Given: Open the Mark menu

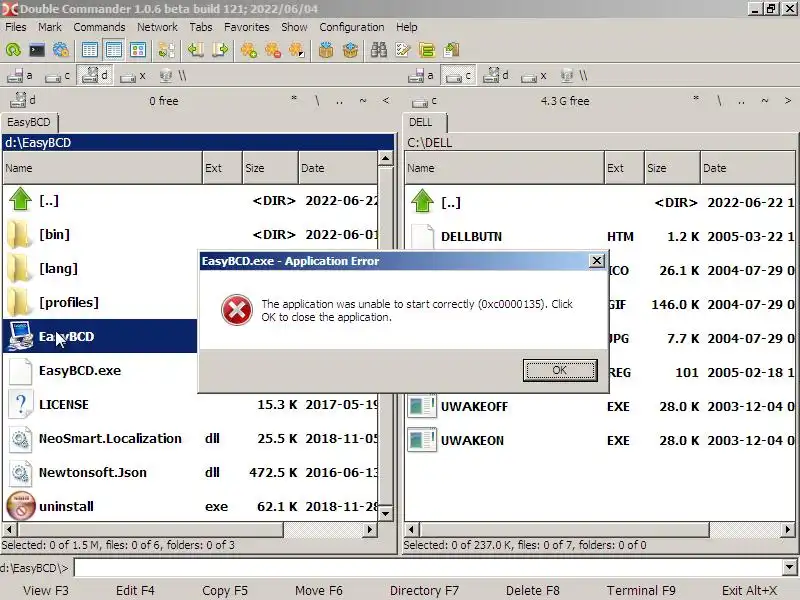Looking at the screenshot, I should 49,27.
